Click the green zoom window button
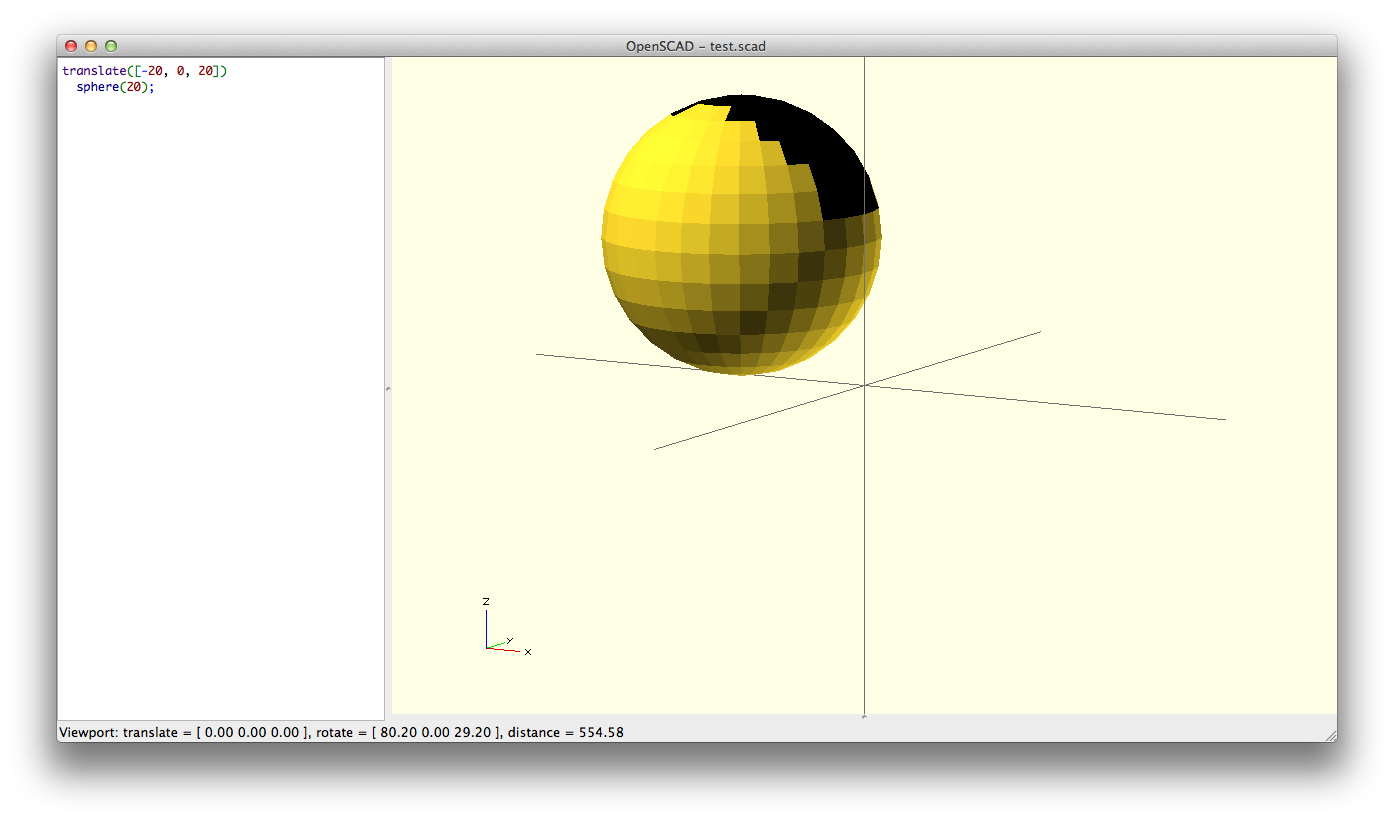Image resolution: width=1394 pixels, height=821 pixels. coord(111,46)
